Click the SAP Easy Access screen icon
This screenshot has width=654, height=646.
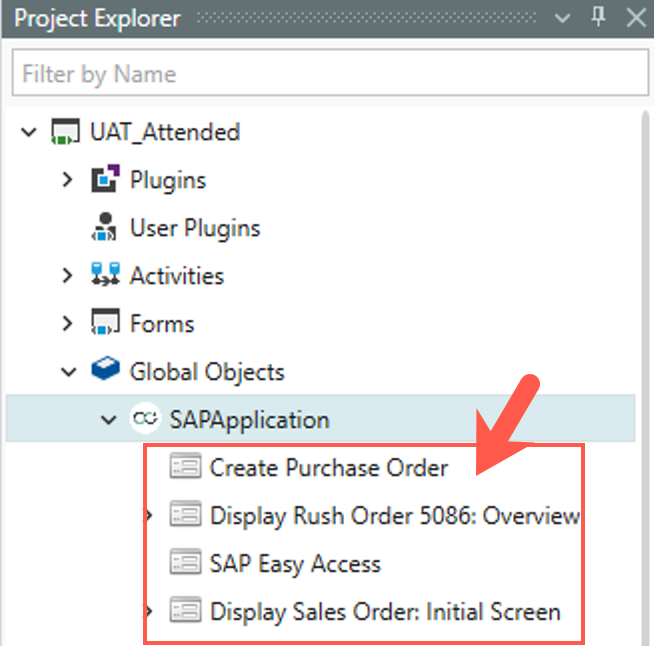click(x=185, y=561)
